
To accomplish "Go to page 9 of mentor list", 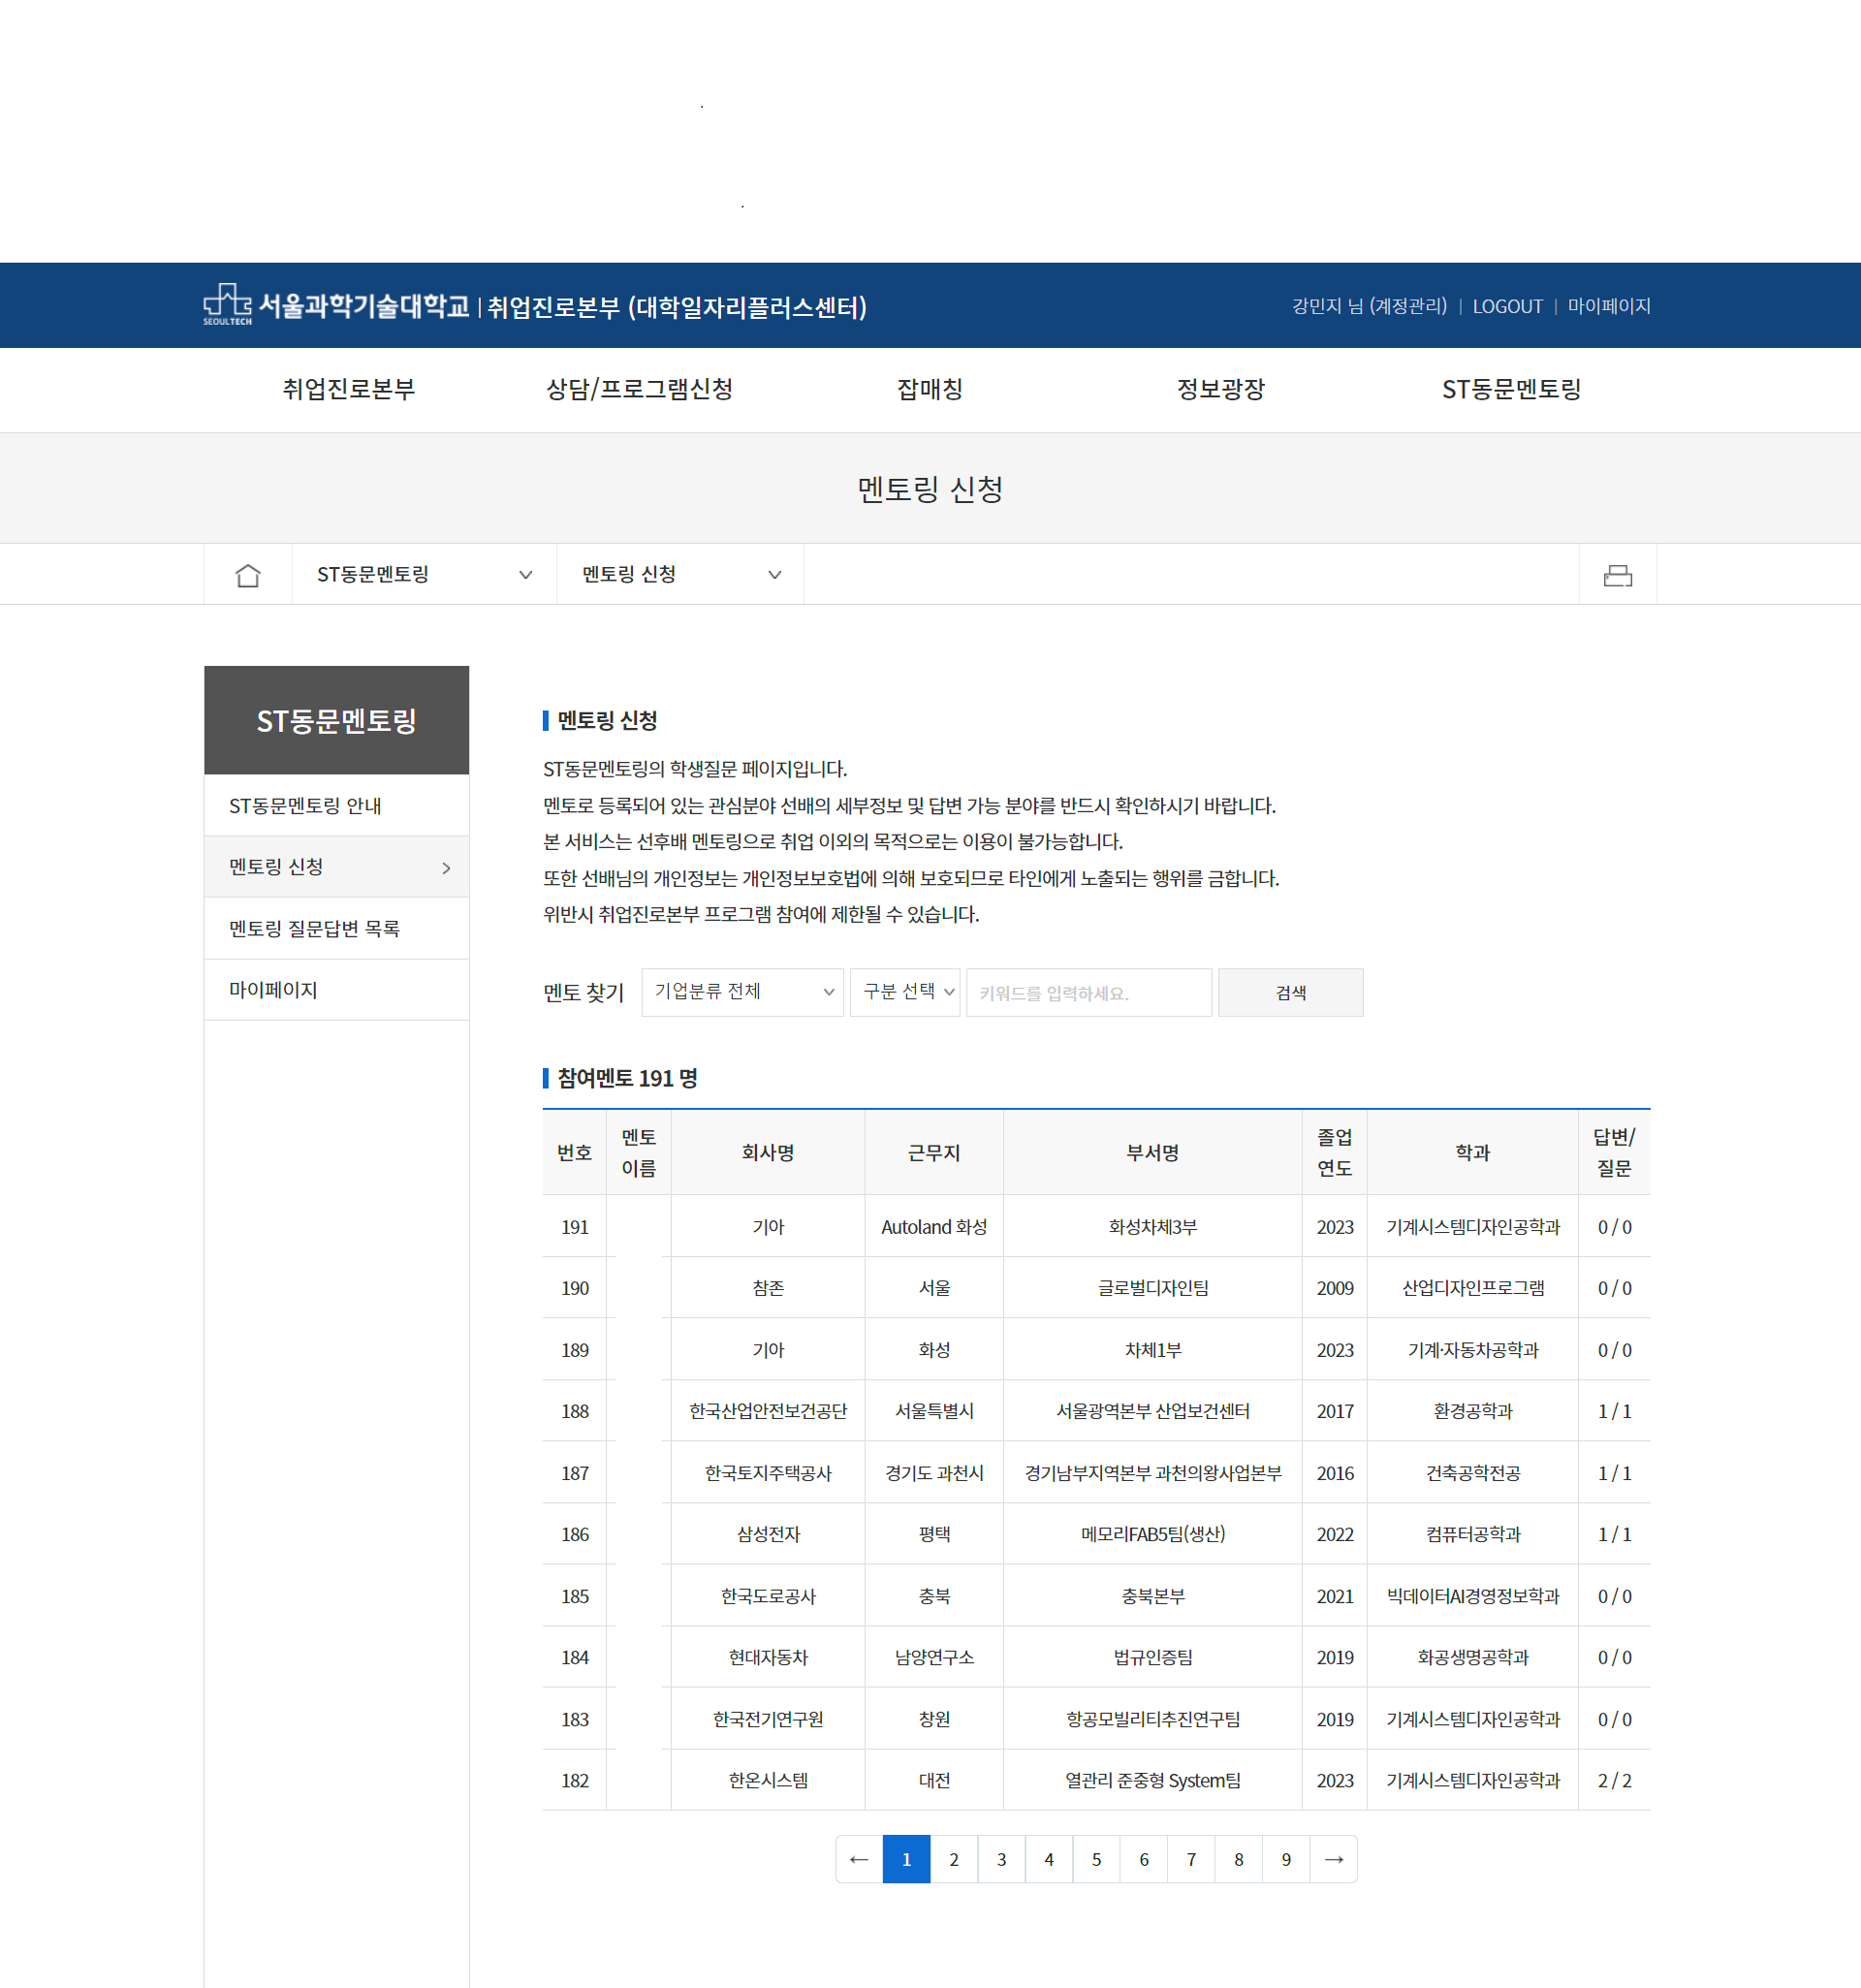I will click(1286, 1859).
